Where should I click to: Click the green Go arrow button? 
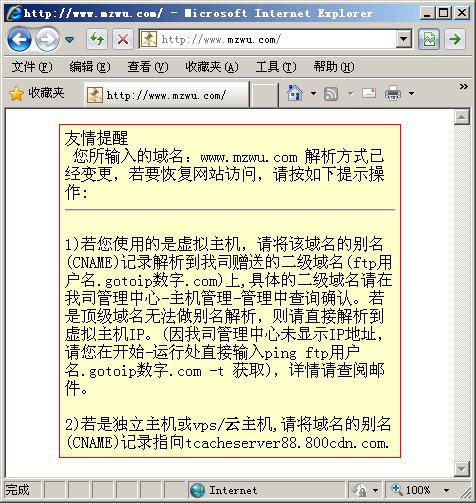pos(455,39)
